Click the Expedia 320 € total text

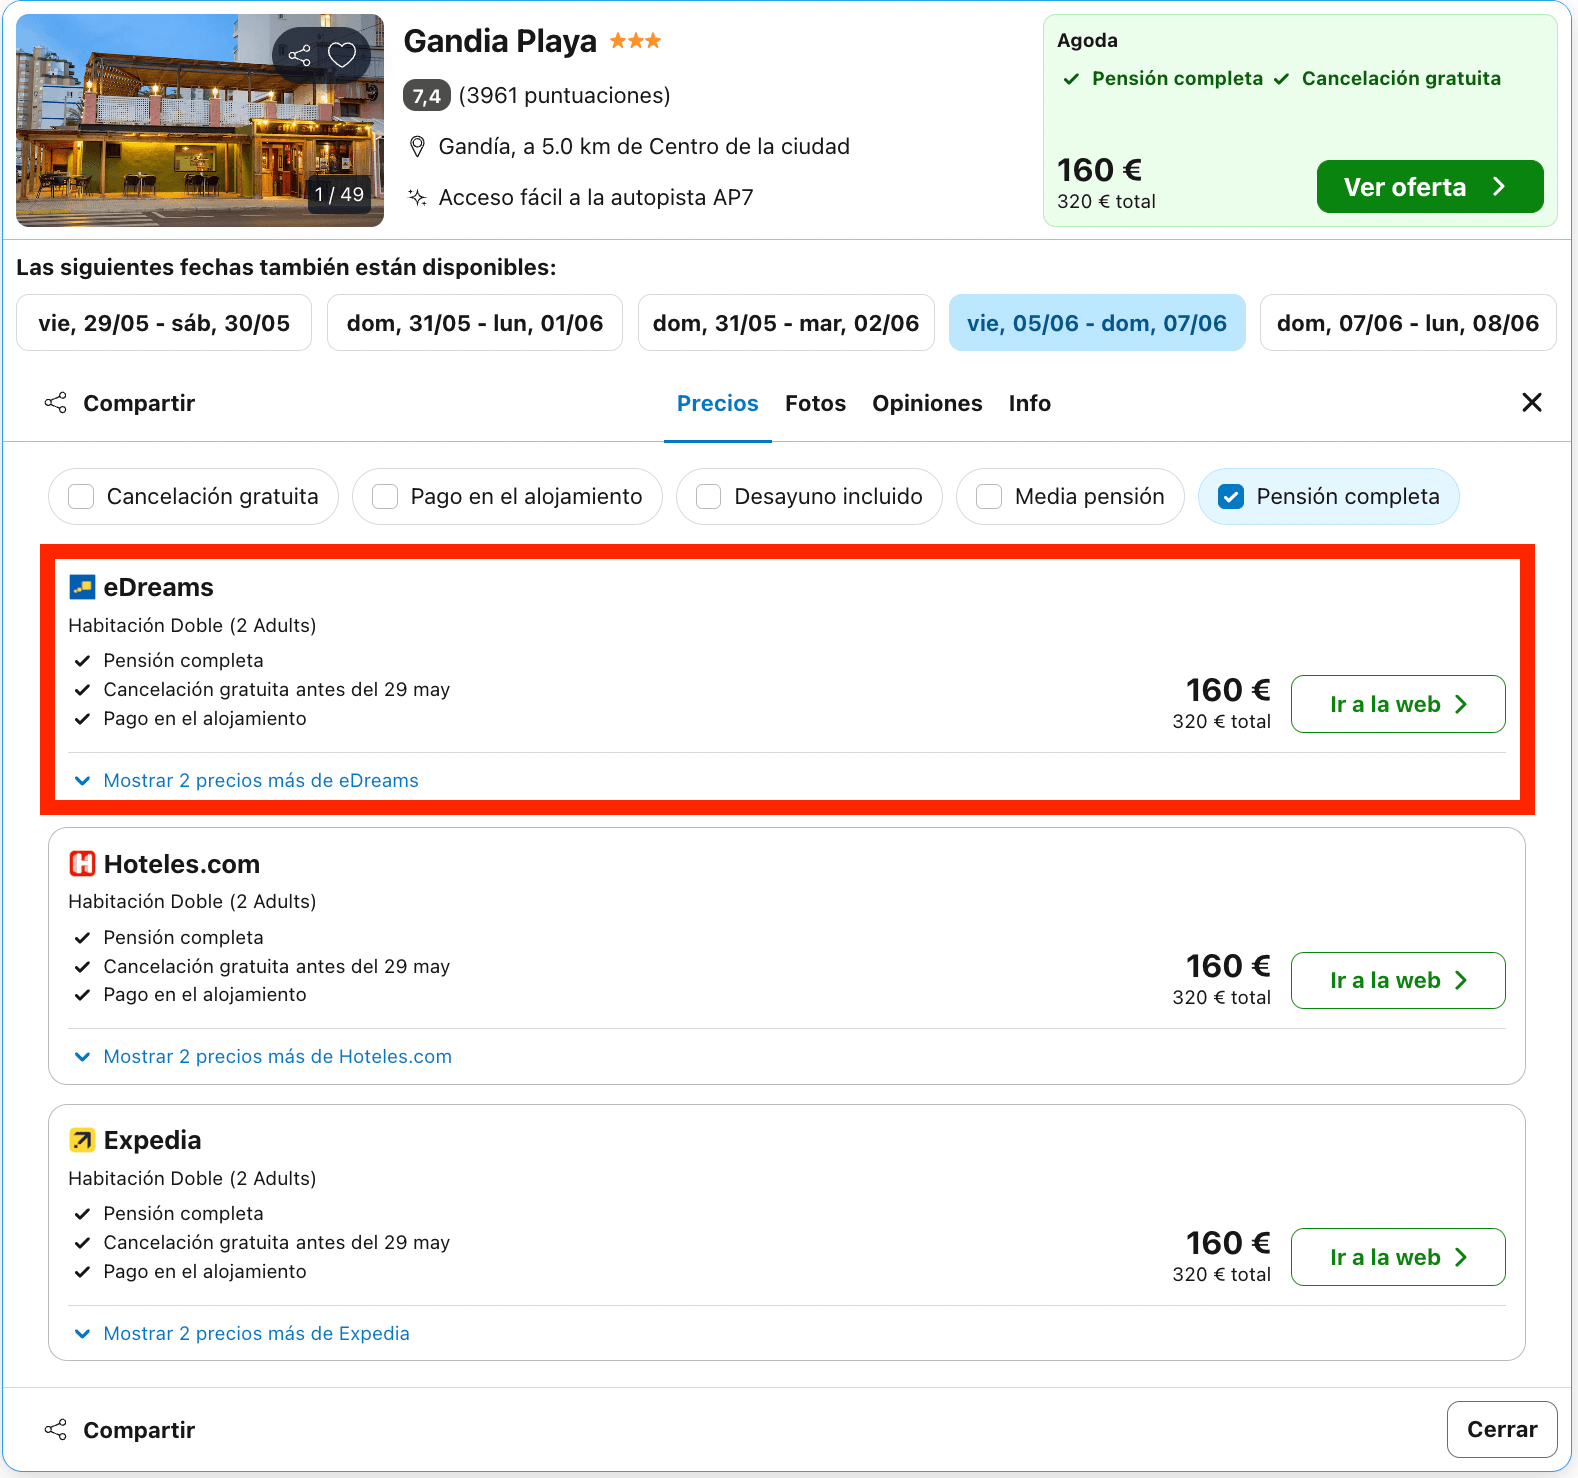pyautogui.click(x=1221, y=1274)
